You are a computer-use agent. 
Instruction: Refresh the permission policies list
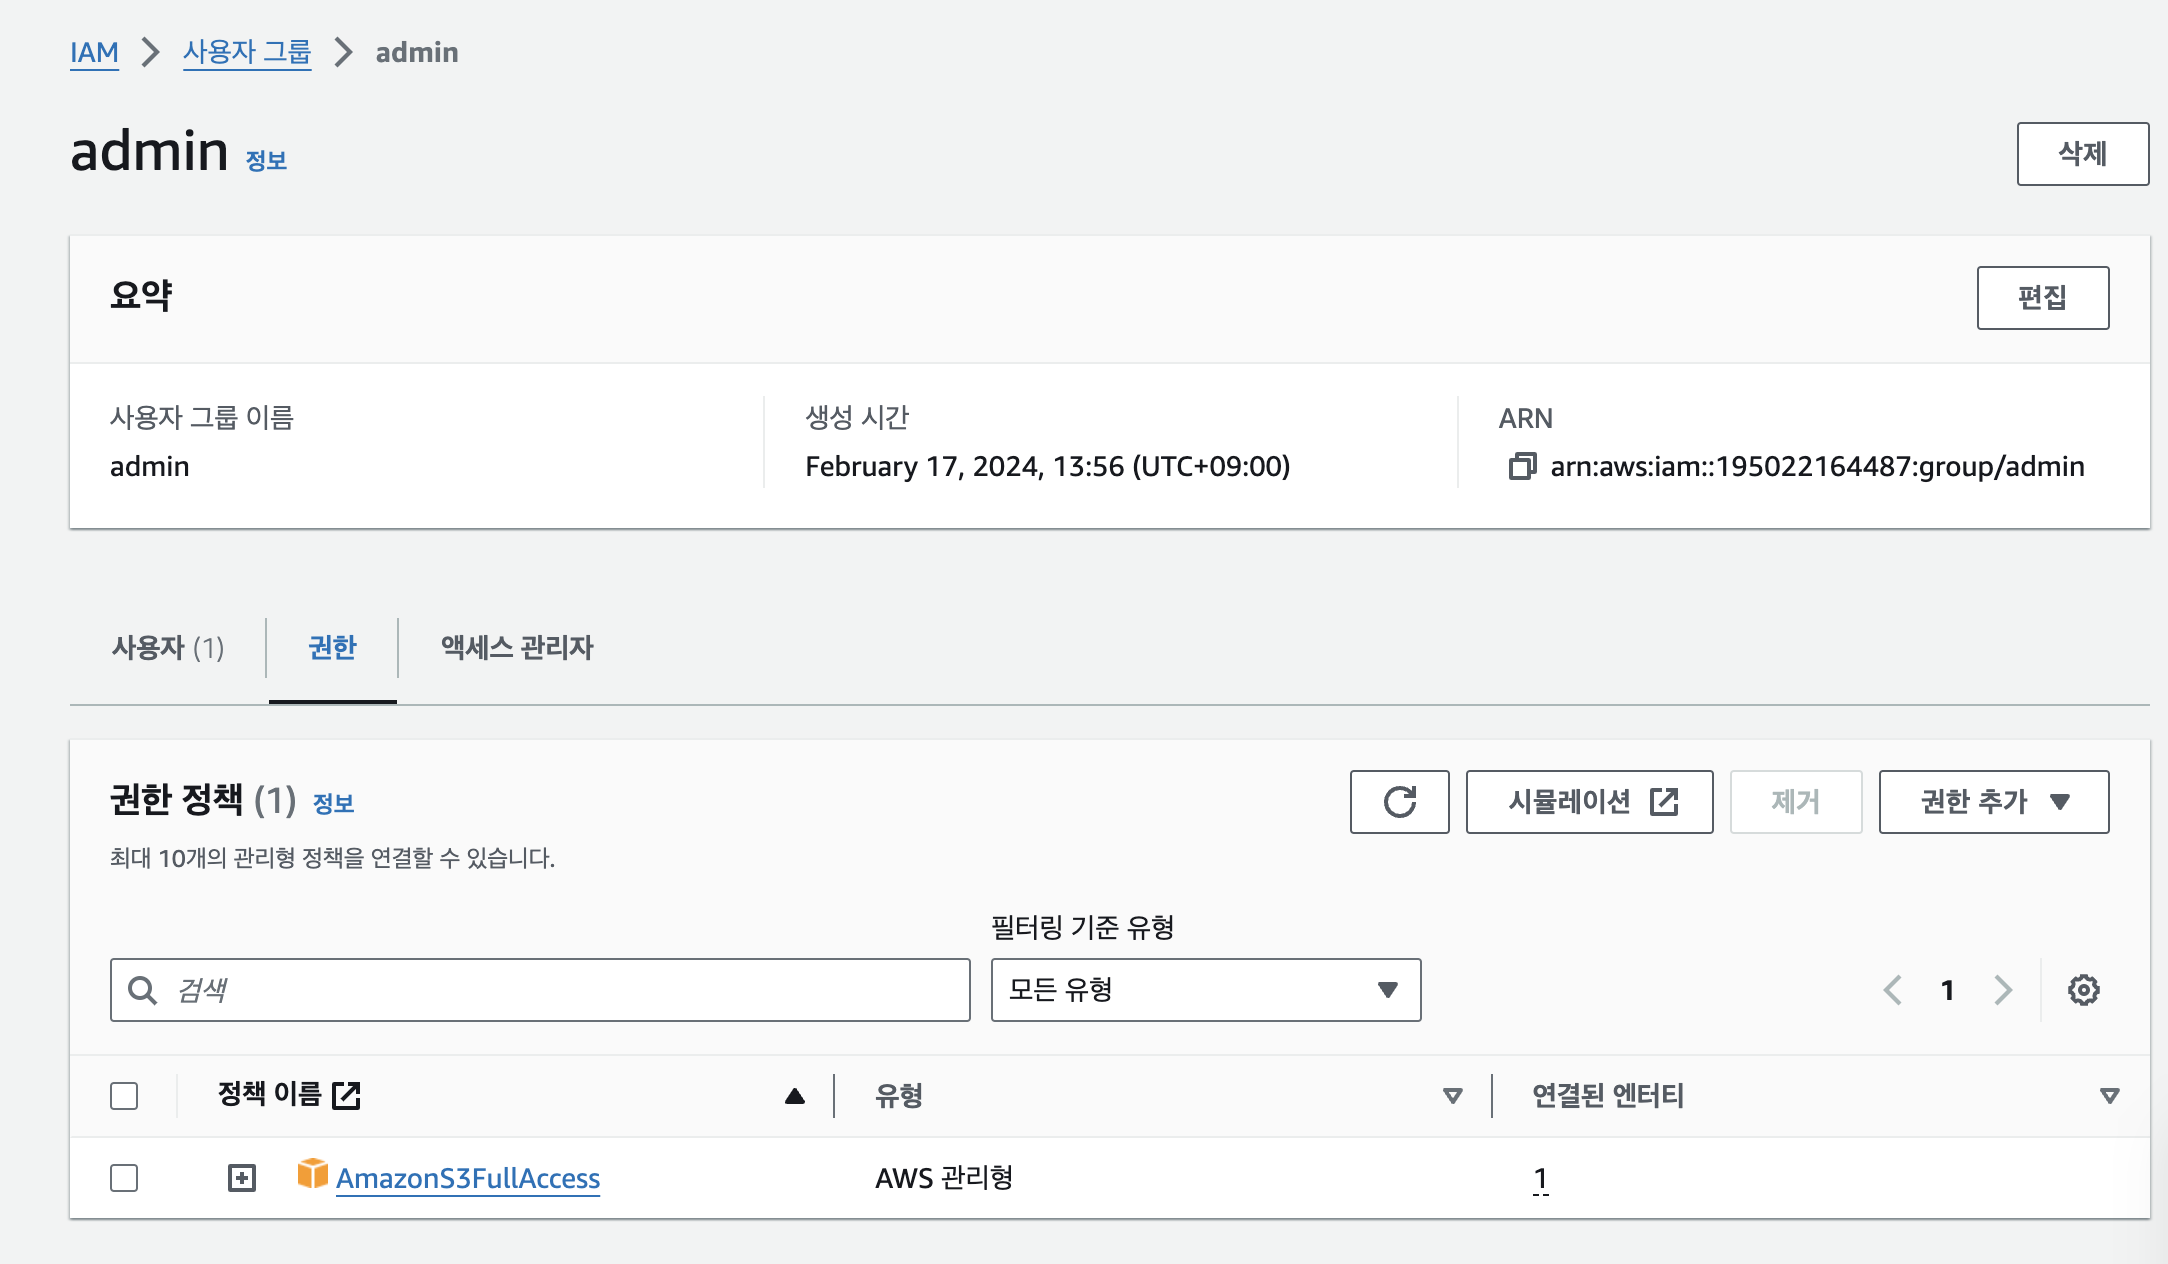1399,801
